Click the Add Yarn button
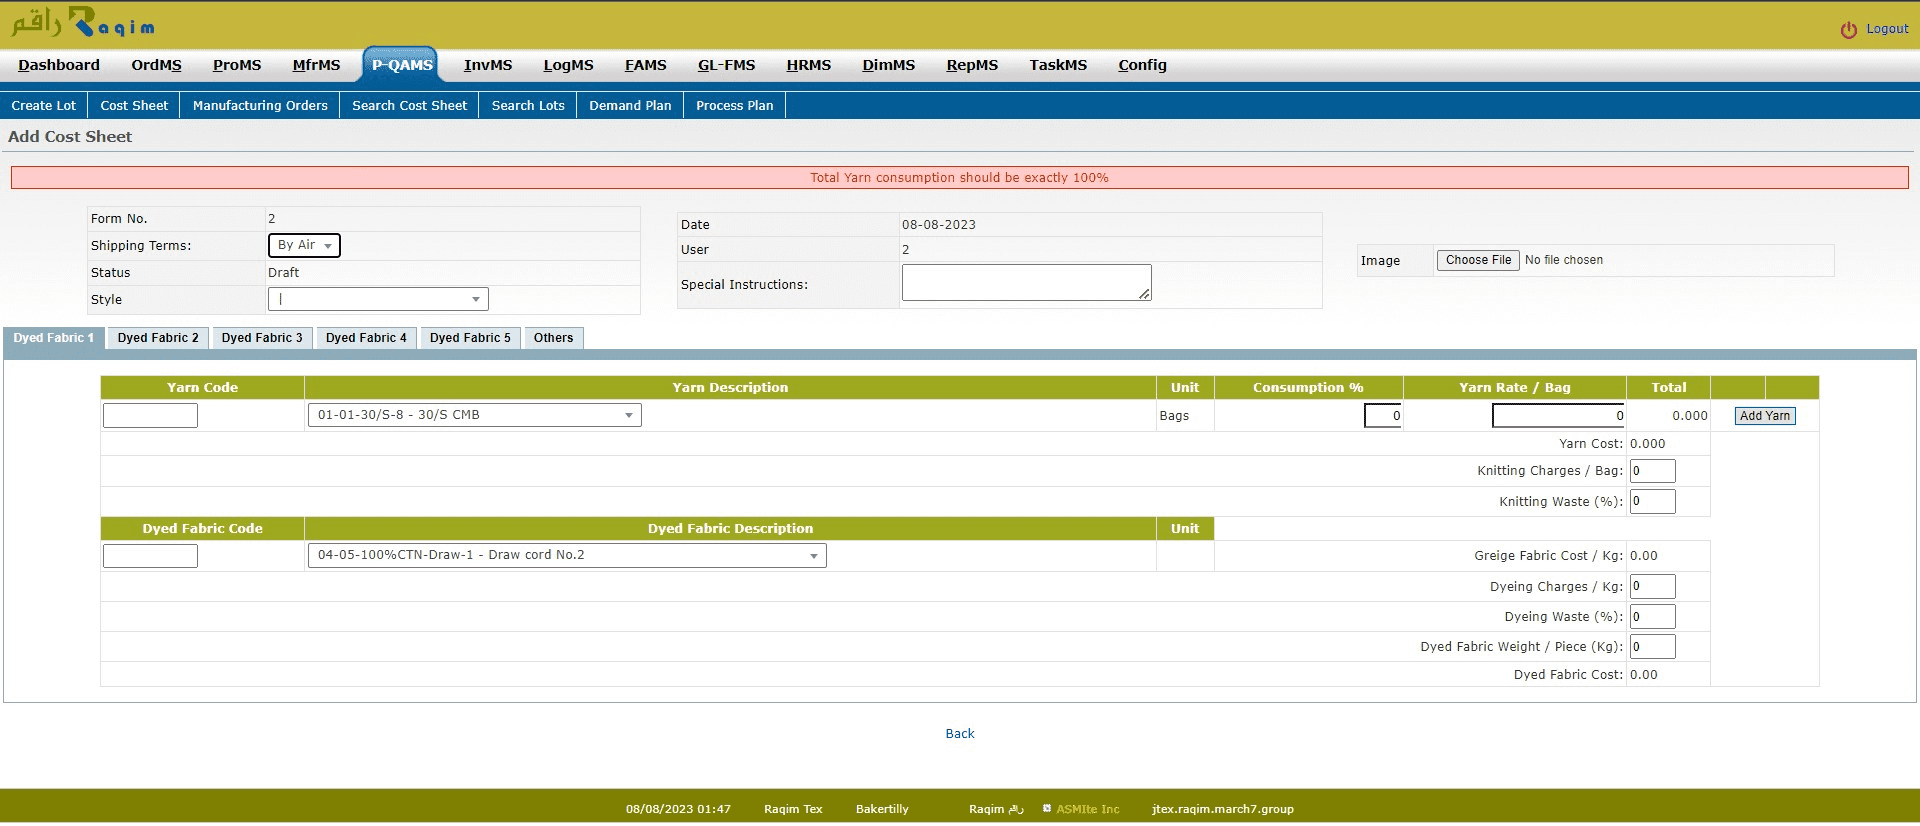The image size is (1920, 826). tap(1764, 416)
